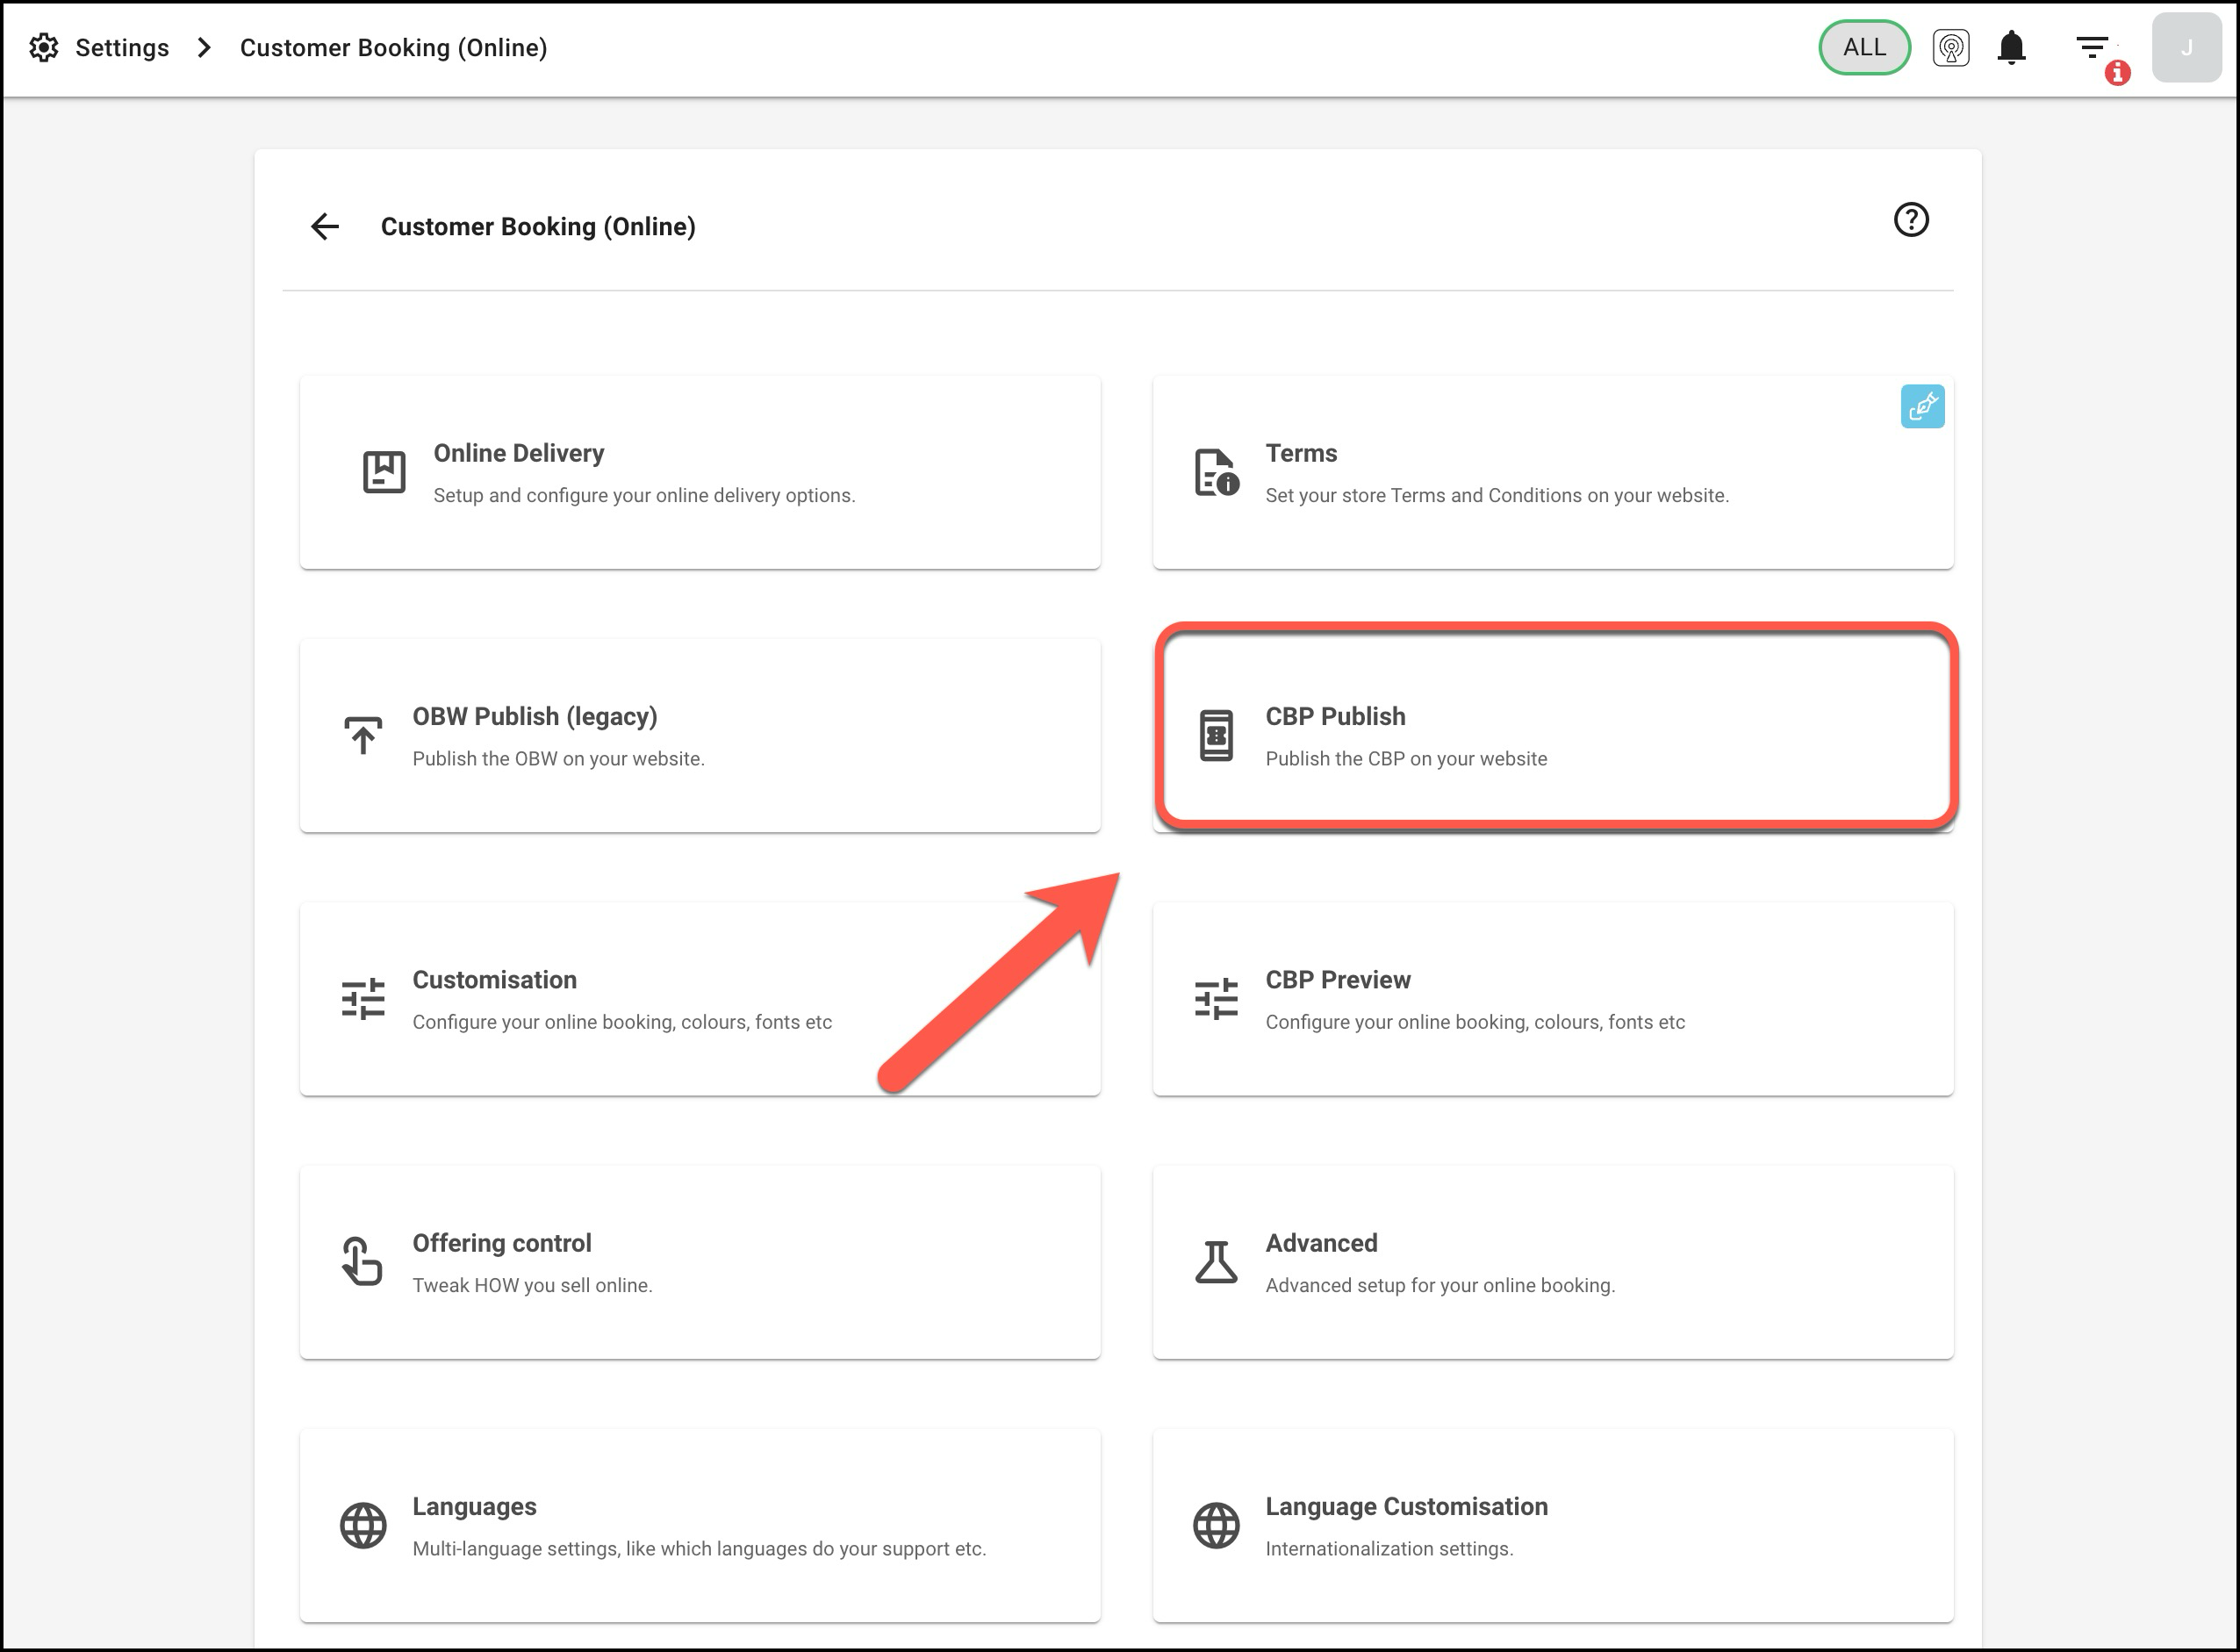Click the notifications bell icon
Image resolution: width=2240 pixels, height=1652 pixels.
[x=2011, y=48]
